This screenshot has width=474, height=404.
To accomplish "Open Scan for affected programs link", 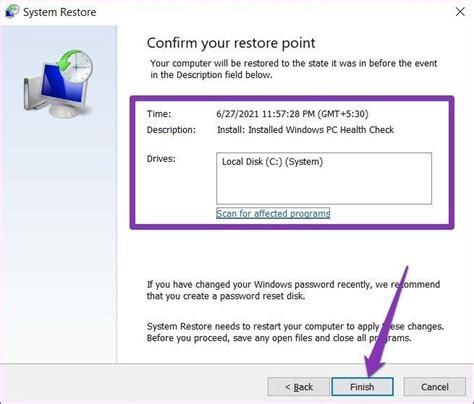I will tap(273, 213).
